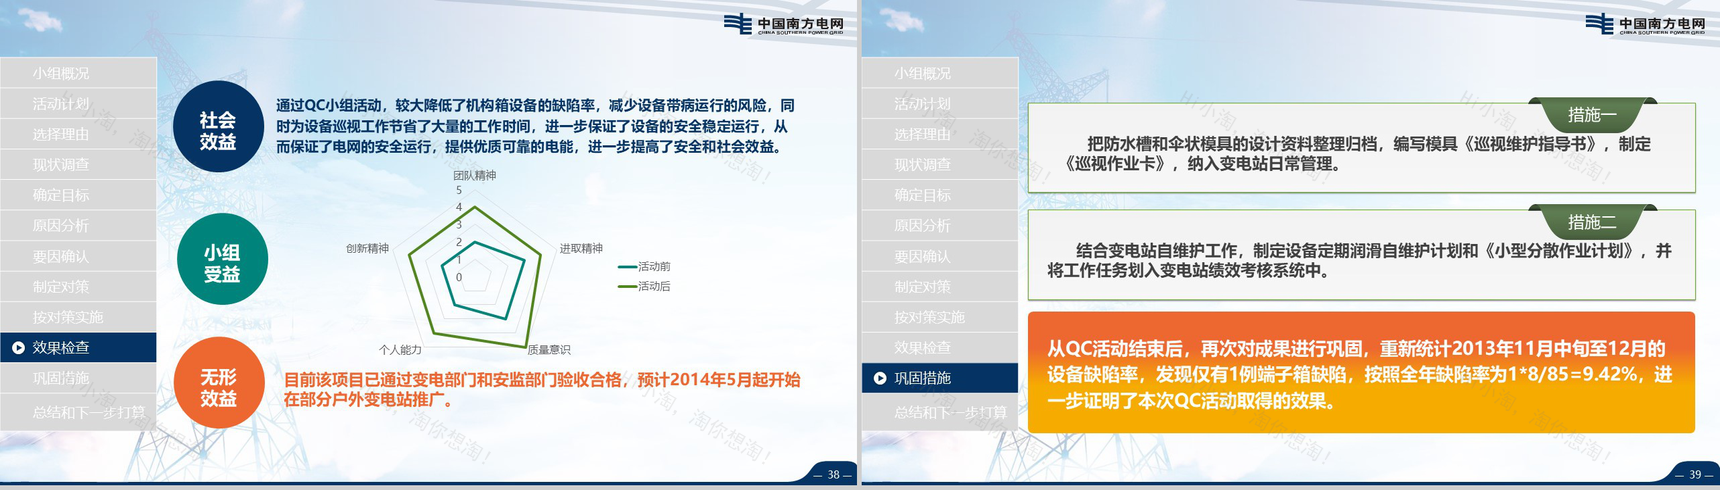Click the green 措施一 tab label
The image size is (1720, 490).
click(1592, 115)
